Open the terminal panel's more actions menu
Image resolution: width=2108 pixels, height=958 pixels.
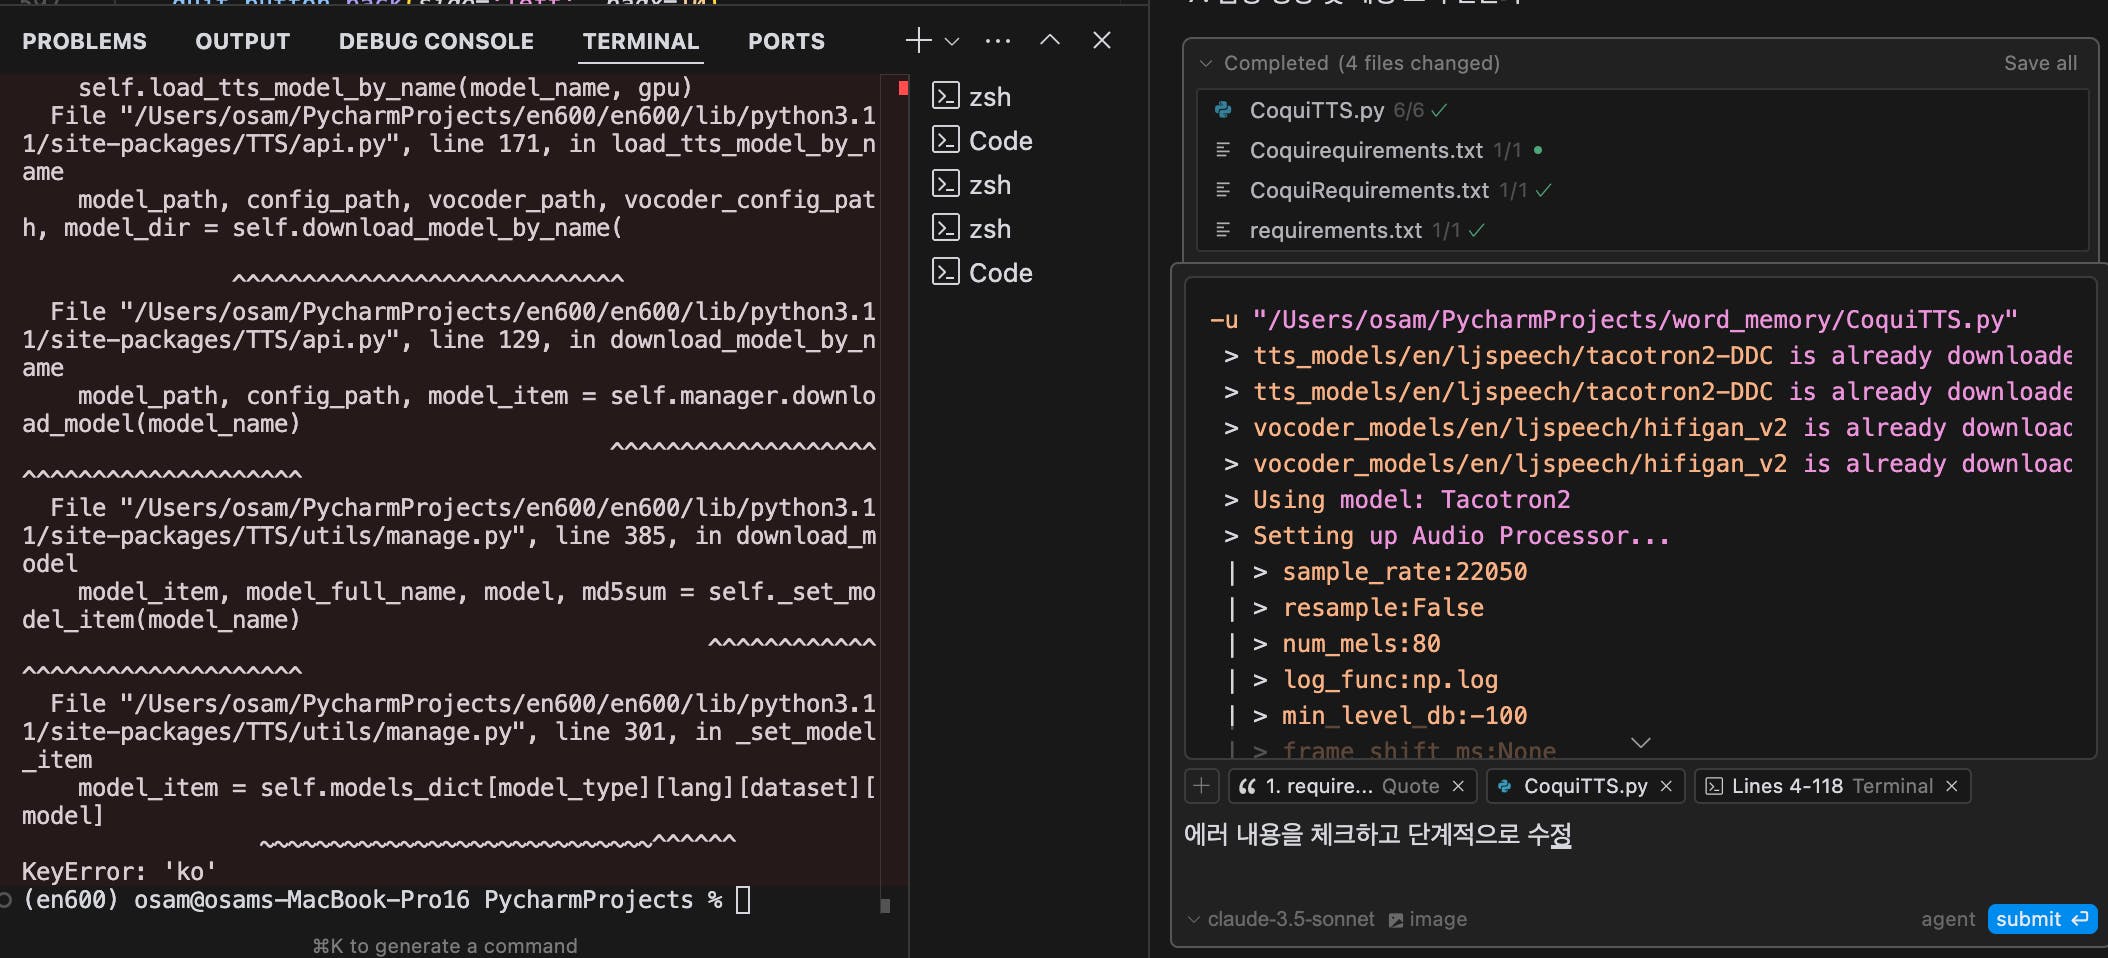pyautogui.click(x=998, y=41)
